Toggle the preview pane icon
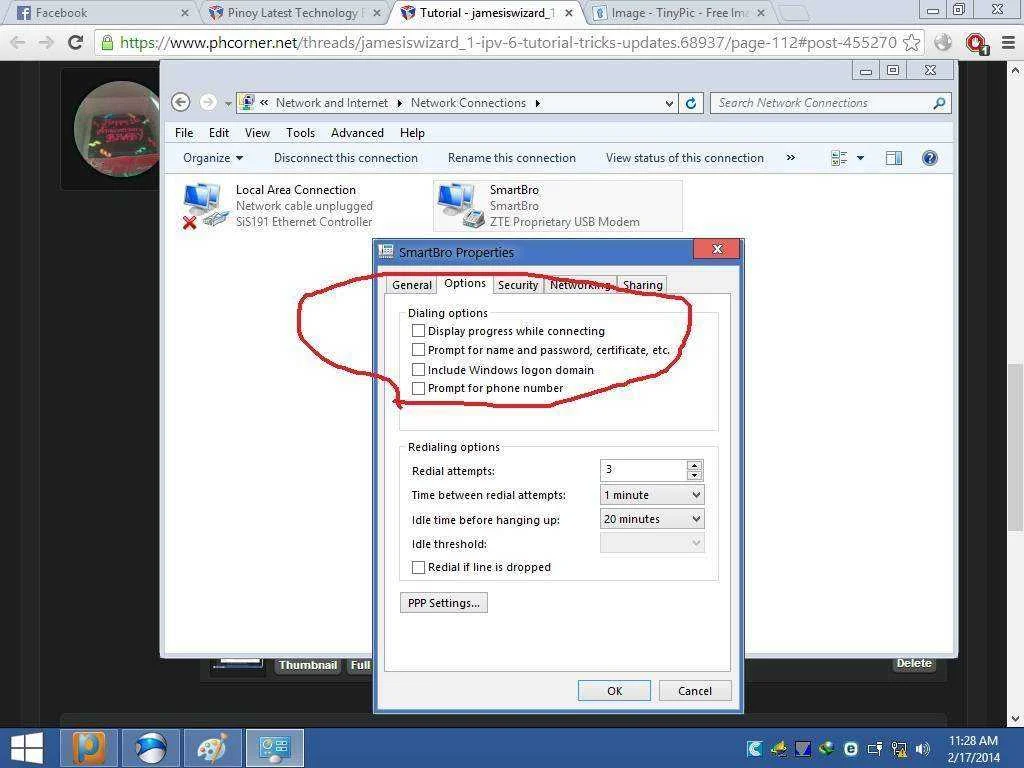The image size is (1024, 768). 894,158
